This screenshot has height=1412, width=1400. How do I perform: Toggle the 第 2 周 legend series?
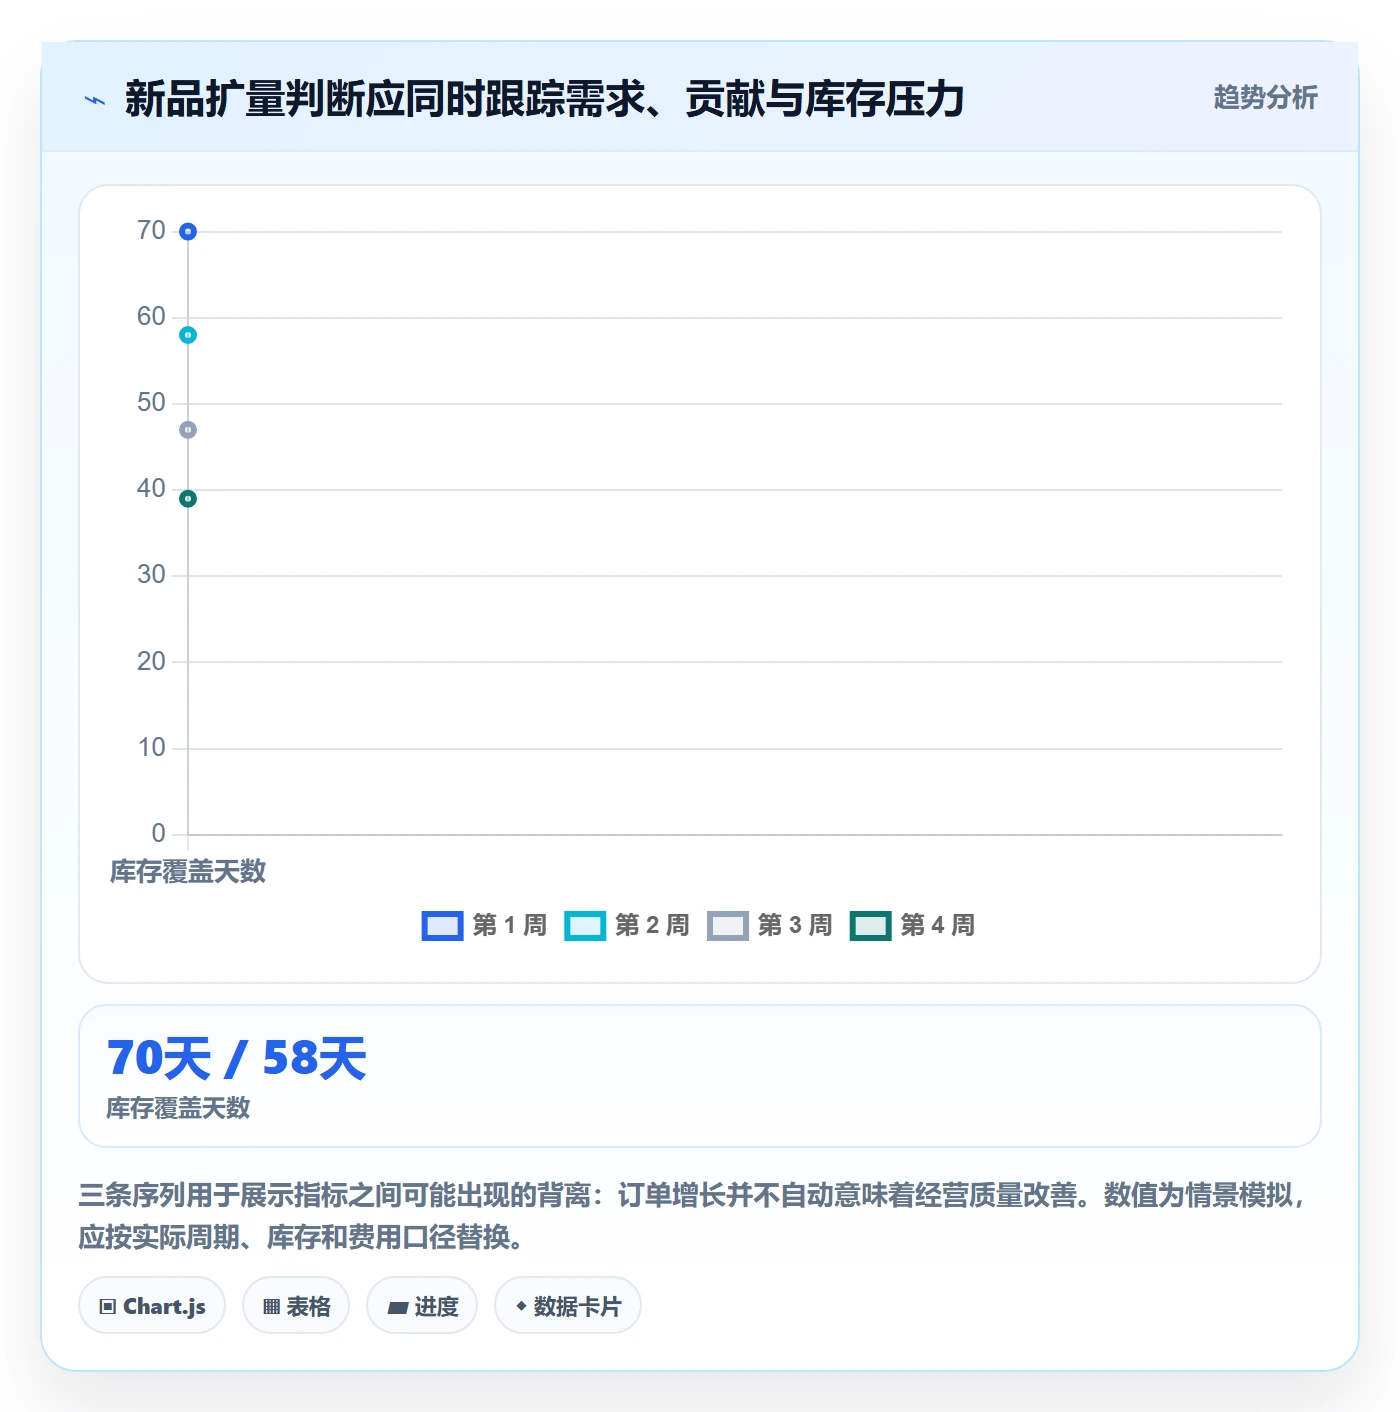pos(627,925)
